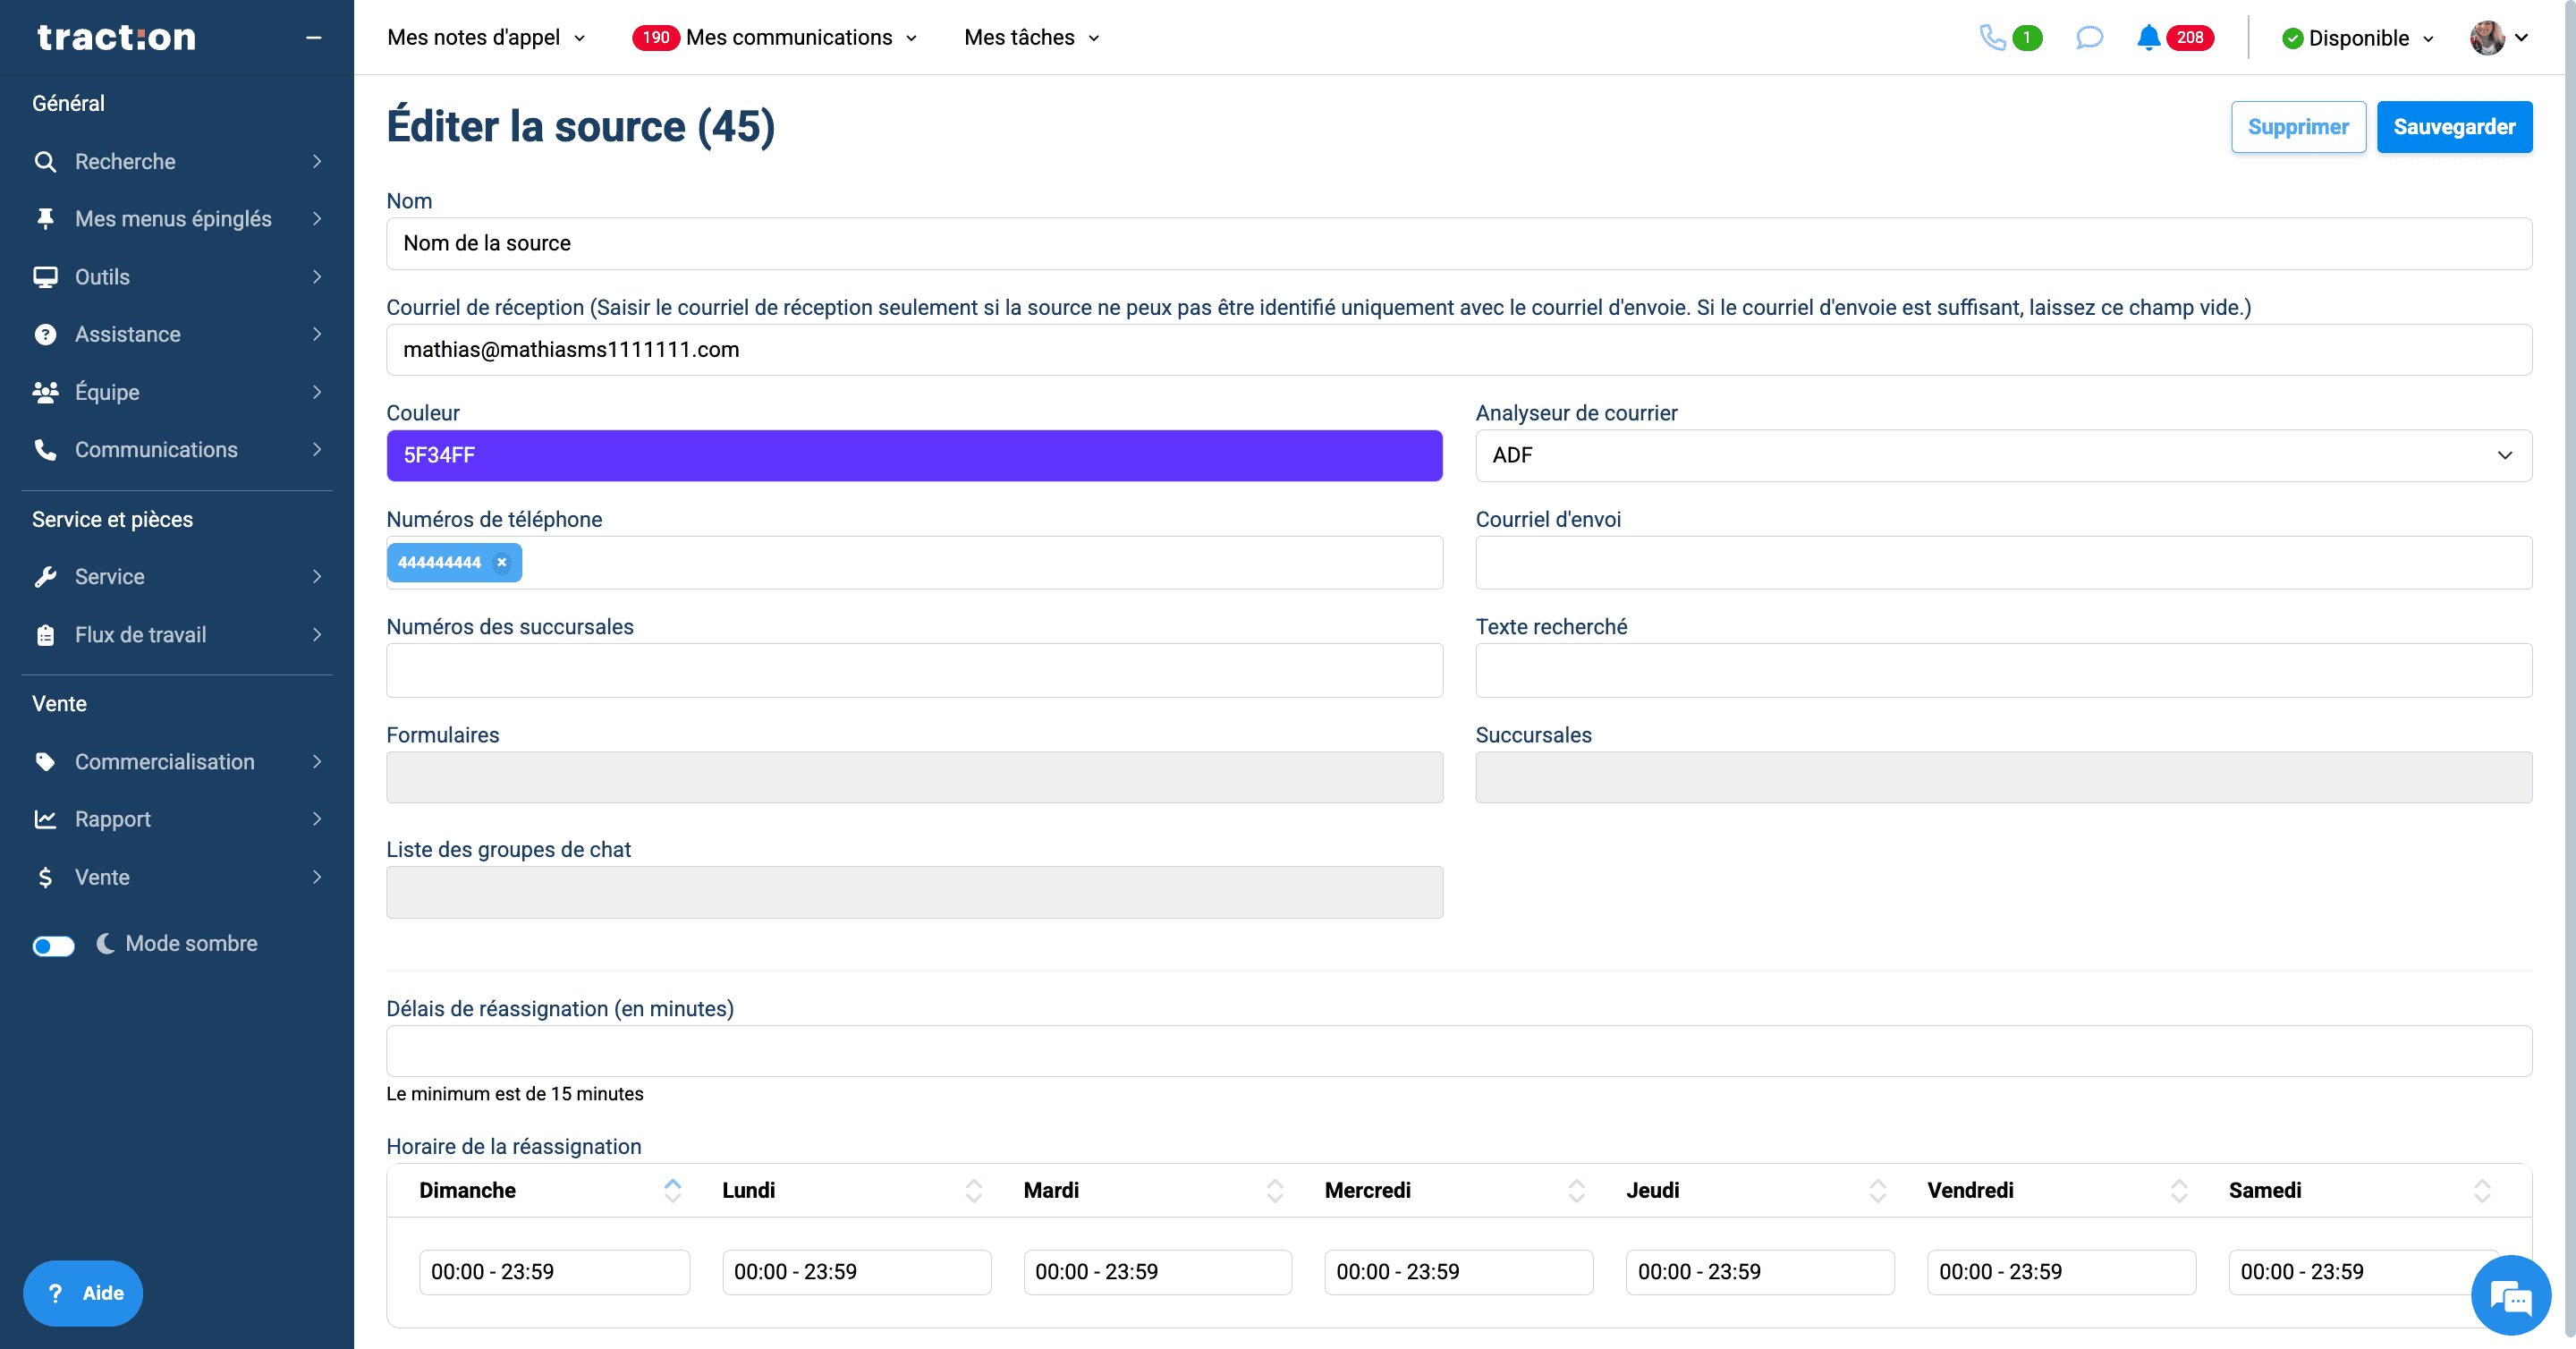Click the Outils monitor icon
Image resolution: width=2576 pixels, height=1349 pixels.
45,276
